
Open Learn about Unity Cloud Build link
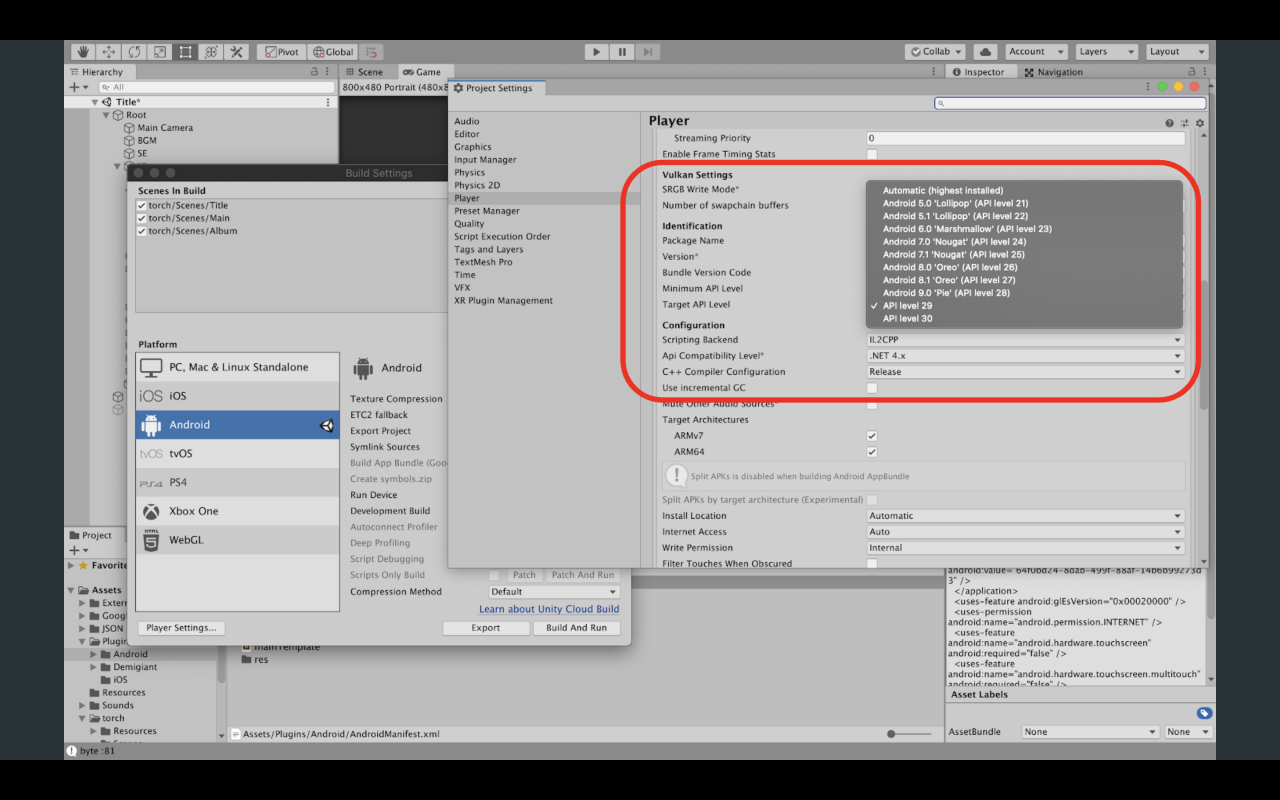[549, 609]
